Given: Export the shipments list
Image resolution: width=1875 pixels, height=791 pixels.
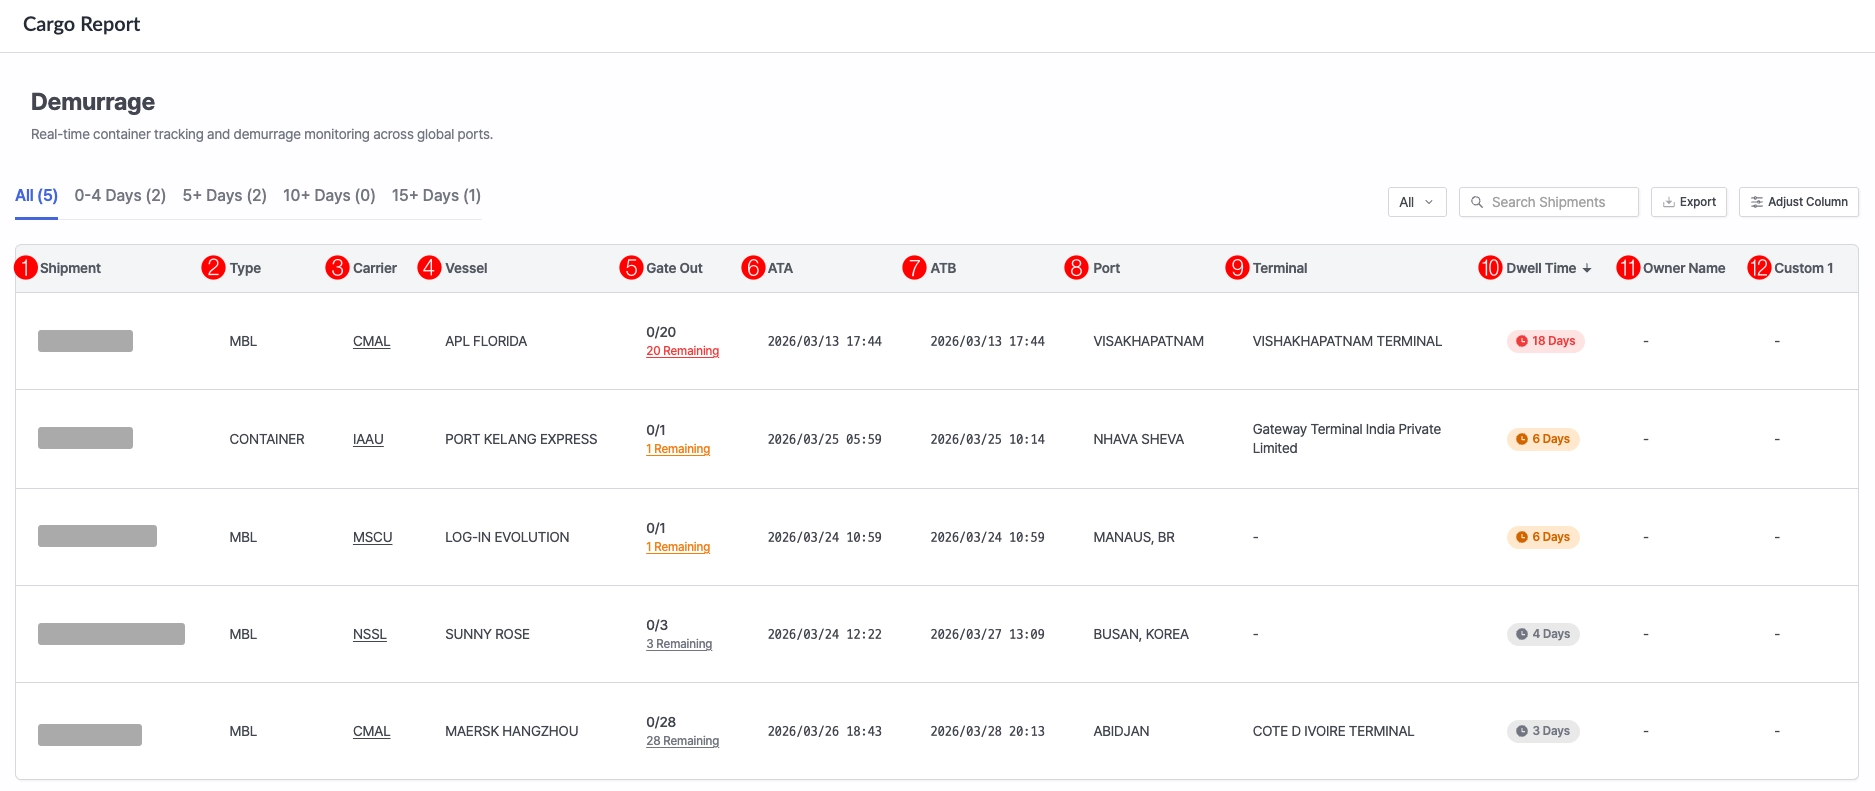Looking at the screenshot, I should coord(1690,202).
